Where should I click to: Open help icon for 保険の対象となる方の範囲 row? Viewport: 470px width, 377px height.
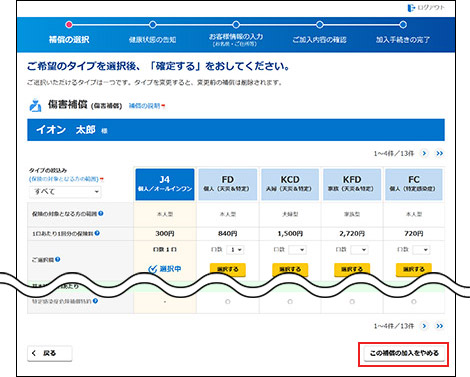click(101, 213)
